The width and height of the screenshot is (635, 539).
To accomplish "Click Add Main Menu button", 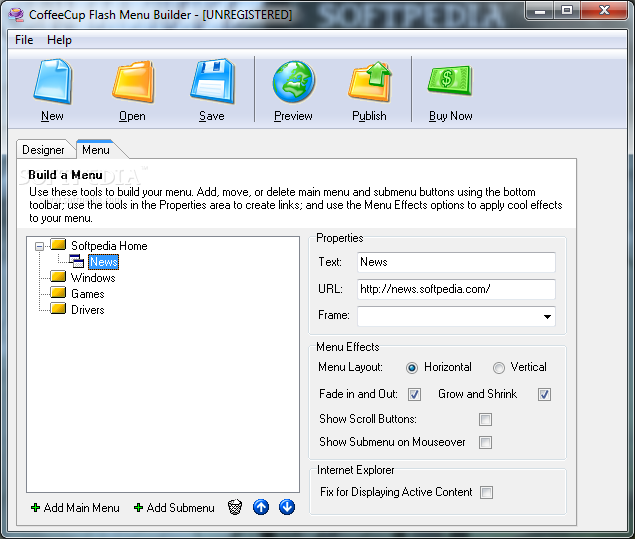I will click(x=75, y=508).
